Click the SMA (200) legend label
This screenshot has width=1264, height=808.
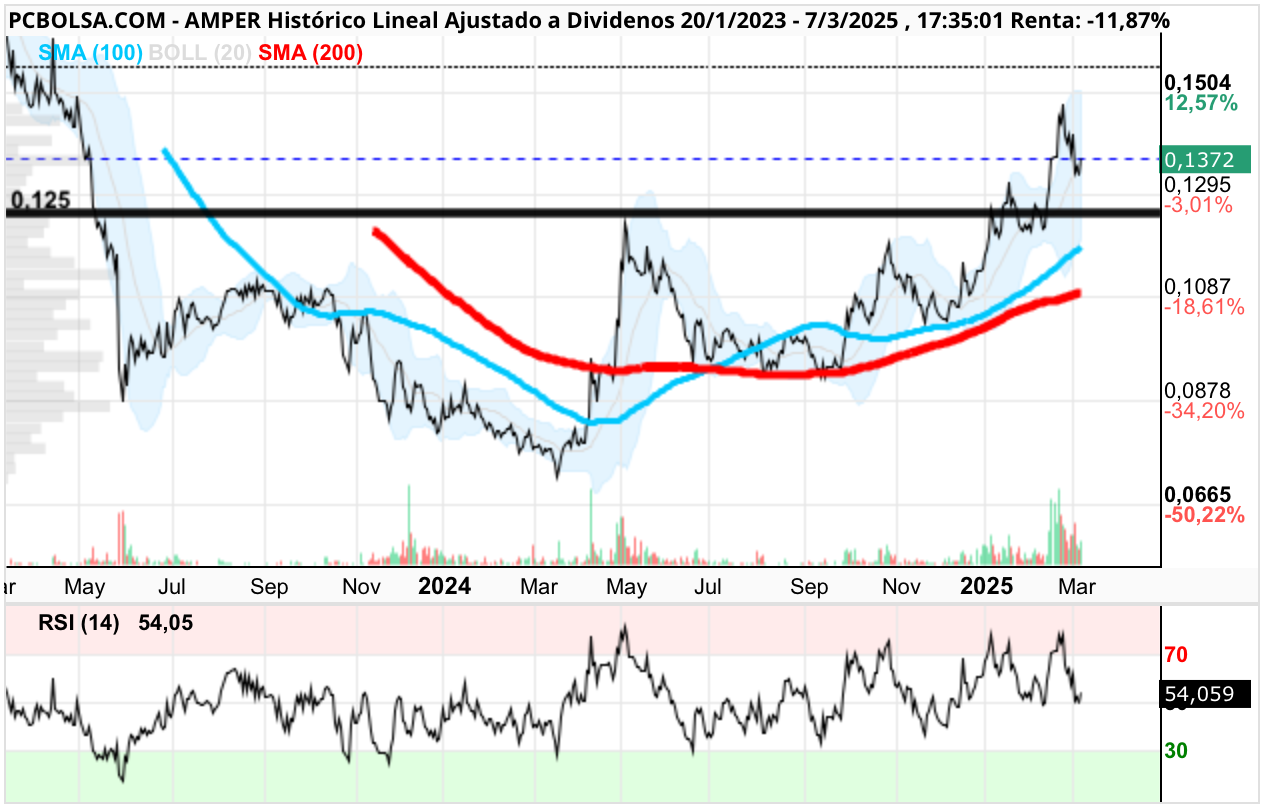310,53
